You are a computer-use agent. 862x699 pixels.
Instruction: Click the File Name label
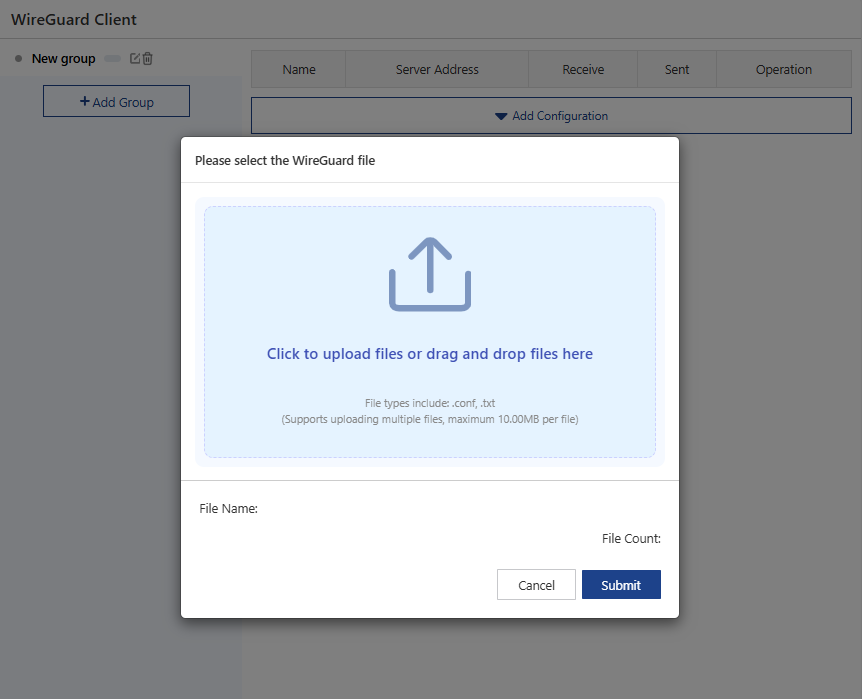click(x=229, y=509)
